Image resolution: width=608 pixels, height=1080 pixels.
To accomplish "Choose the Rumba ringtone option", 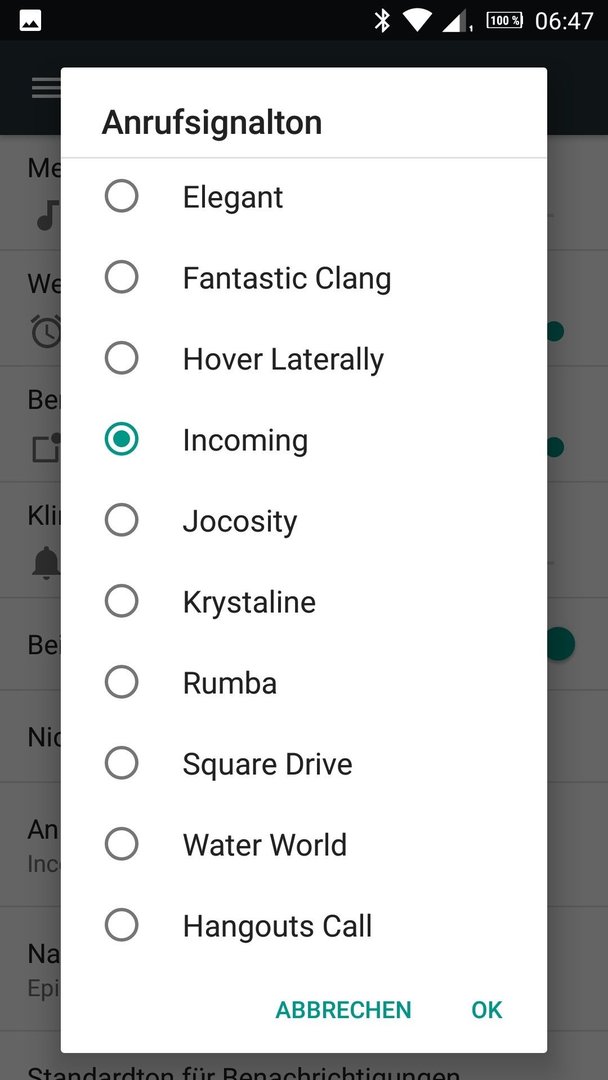I will (x=121, y=682).
